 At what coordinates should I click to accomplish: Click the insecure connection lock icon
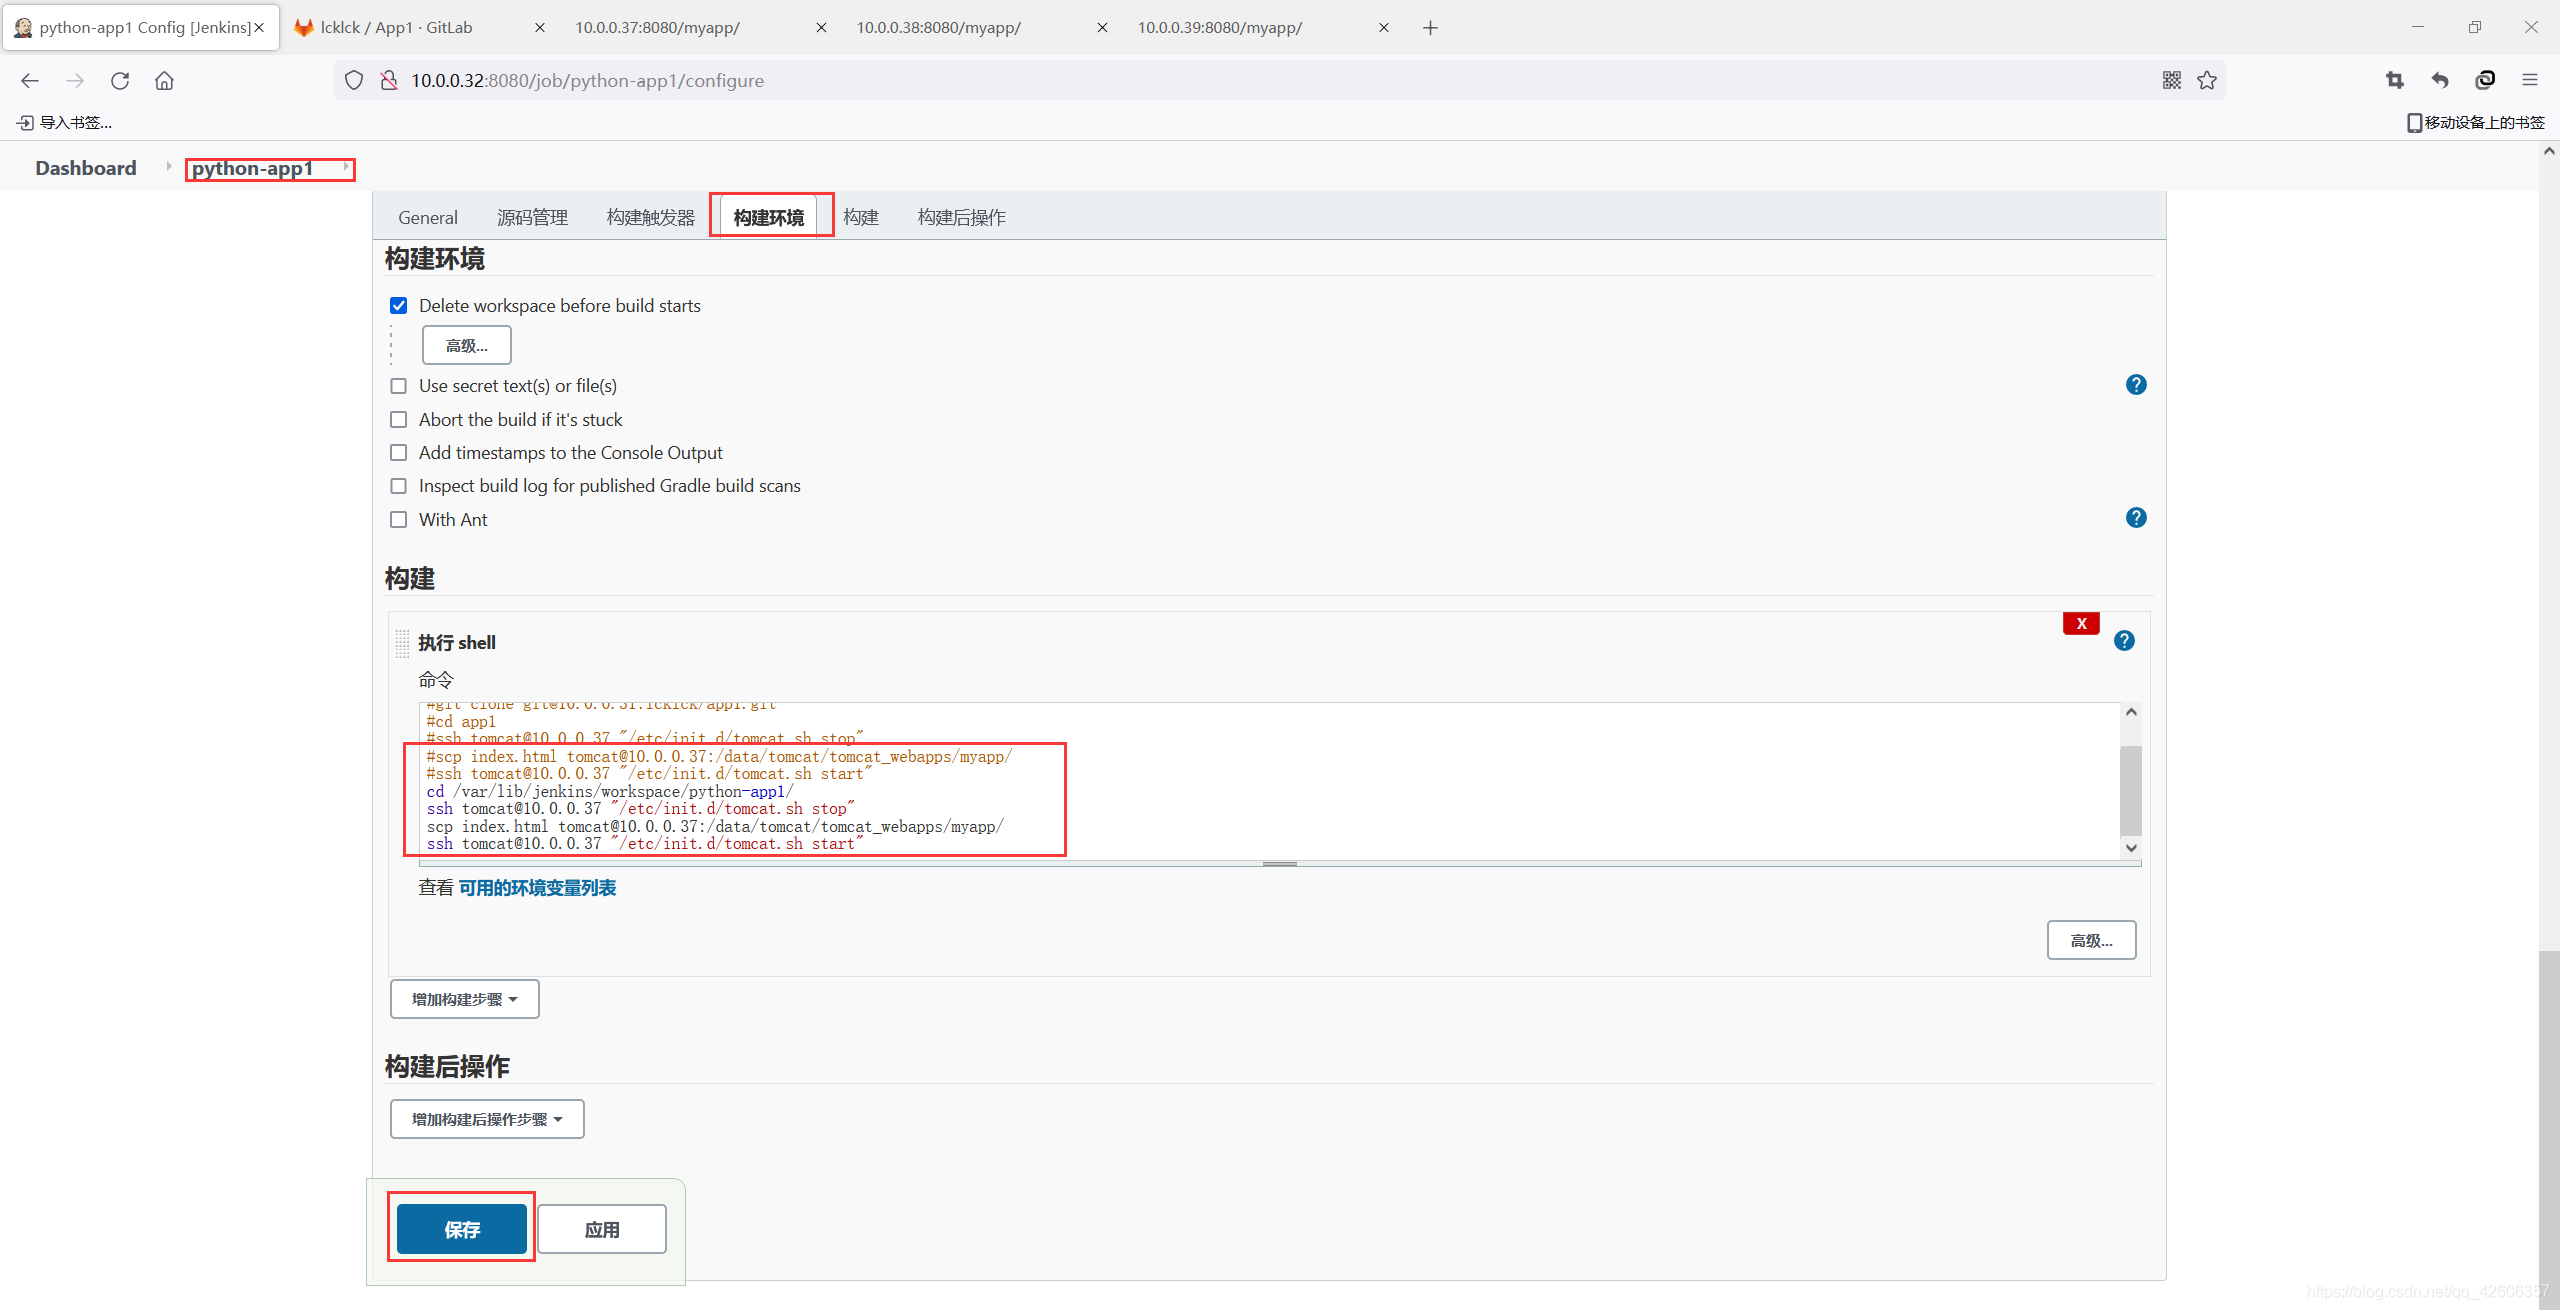point(389,80)
